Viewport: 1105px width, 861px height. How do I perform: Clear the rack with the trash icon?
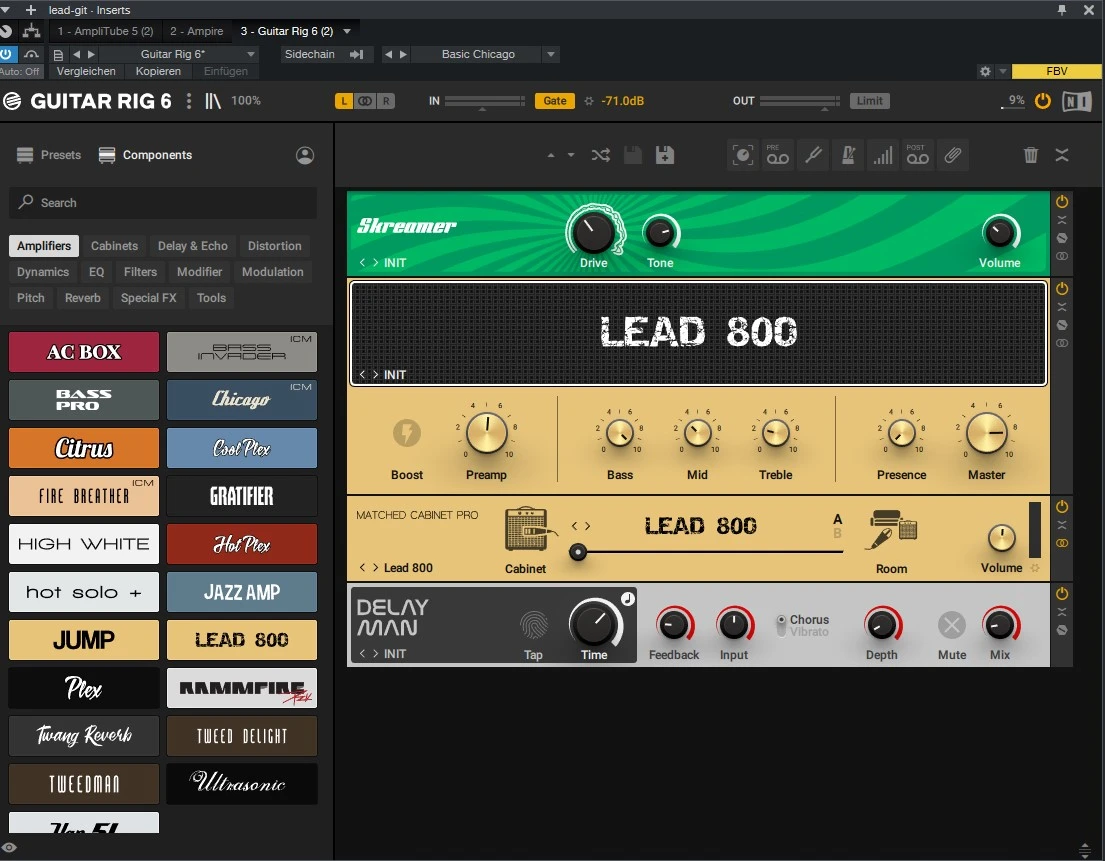coord(1030,155)
